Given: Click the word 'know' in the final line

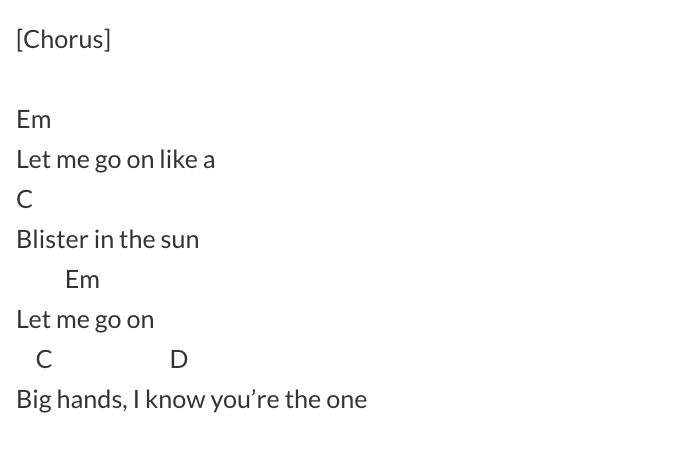Looking at the screenshot, I should point(175,399).
